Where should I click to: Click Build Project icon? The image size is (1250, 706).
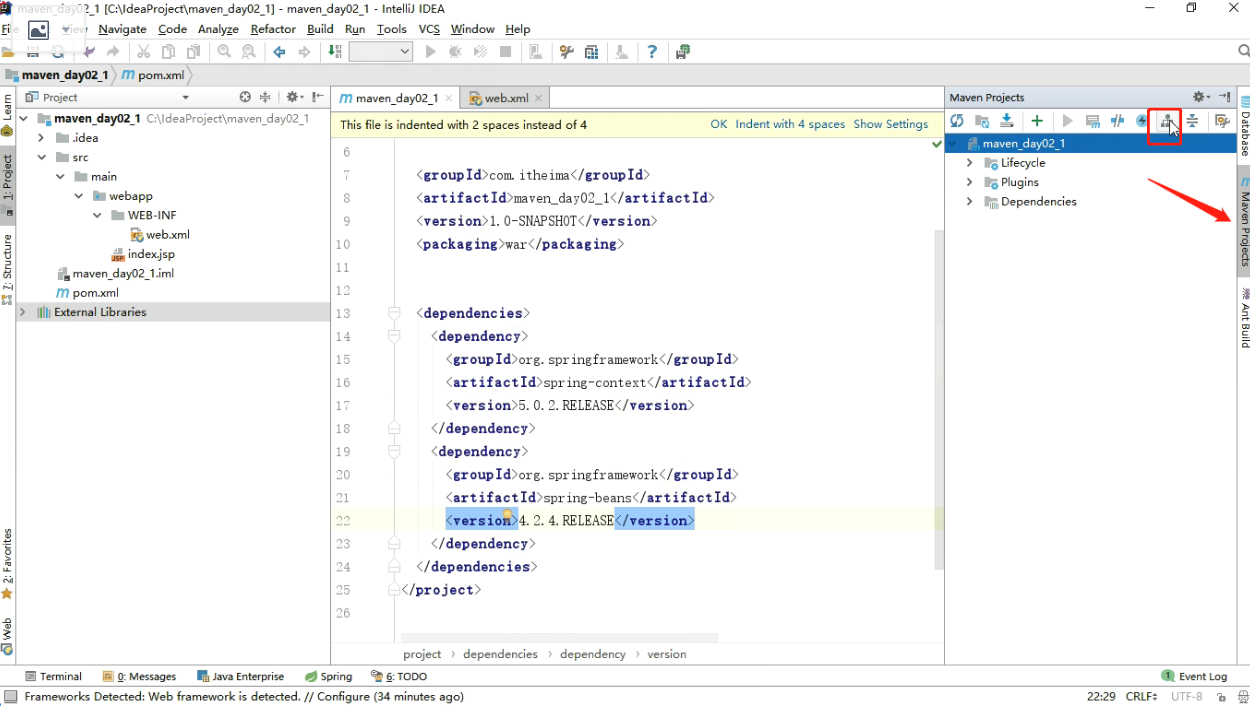coord(335,52)
